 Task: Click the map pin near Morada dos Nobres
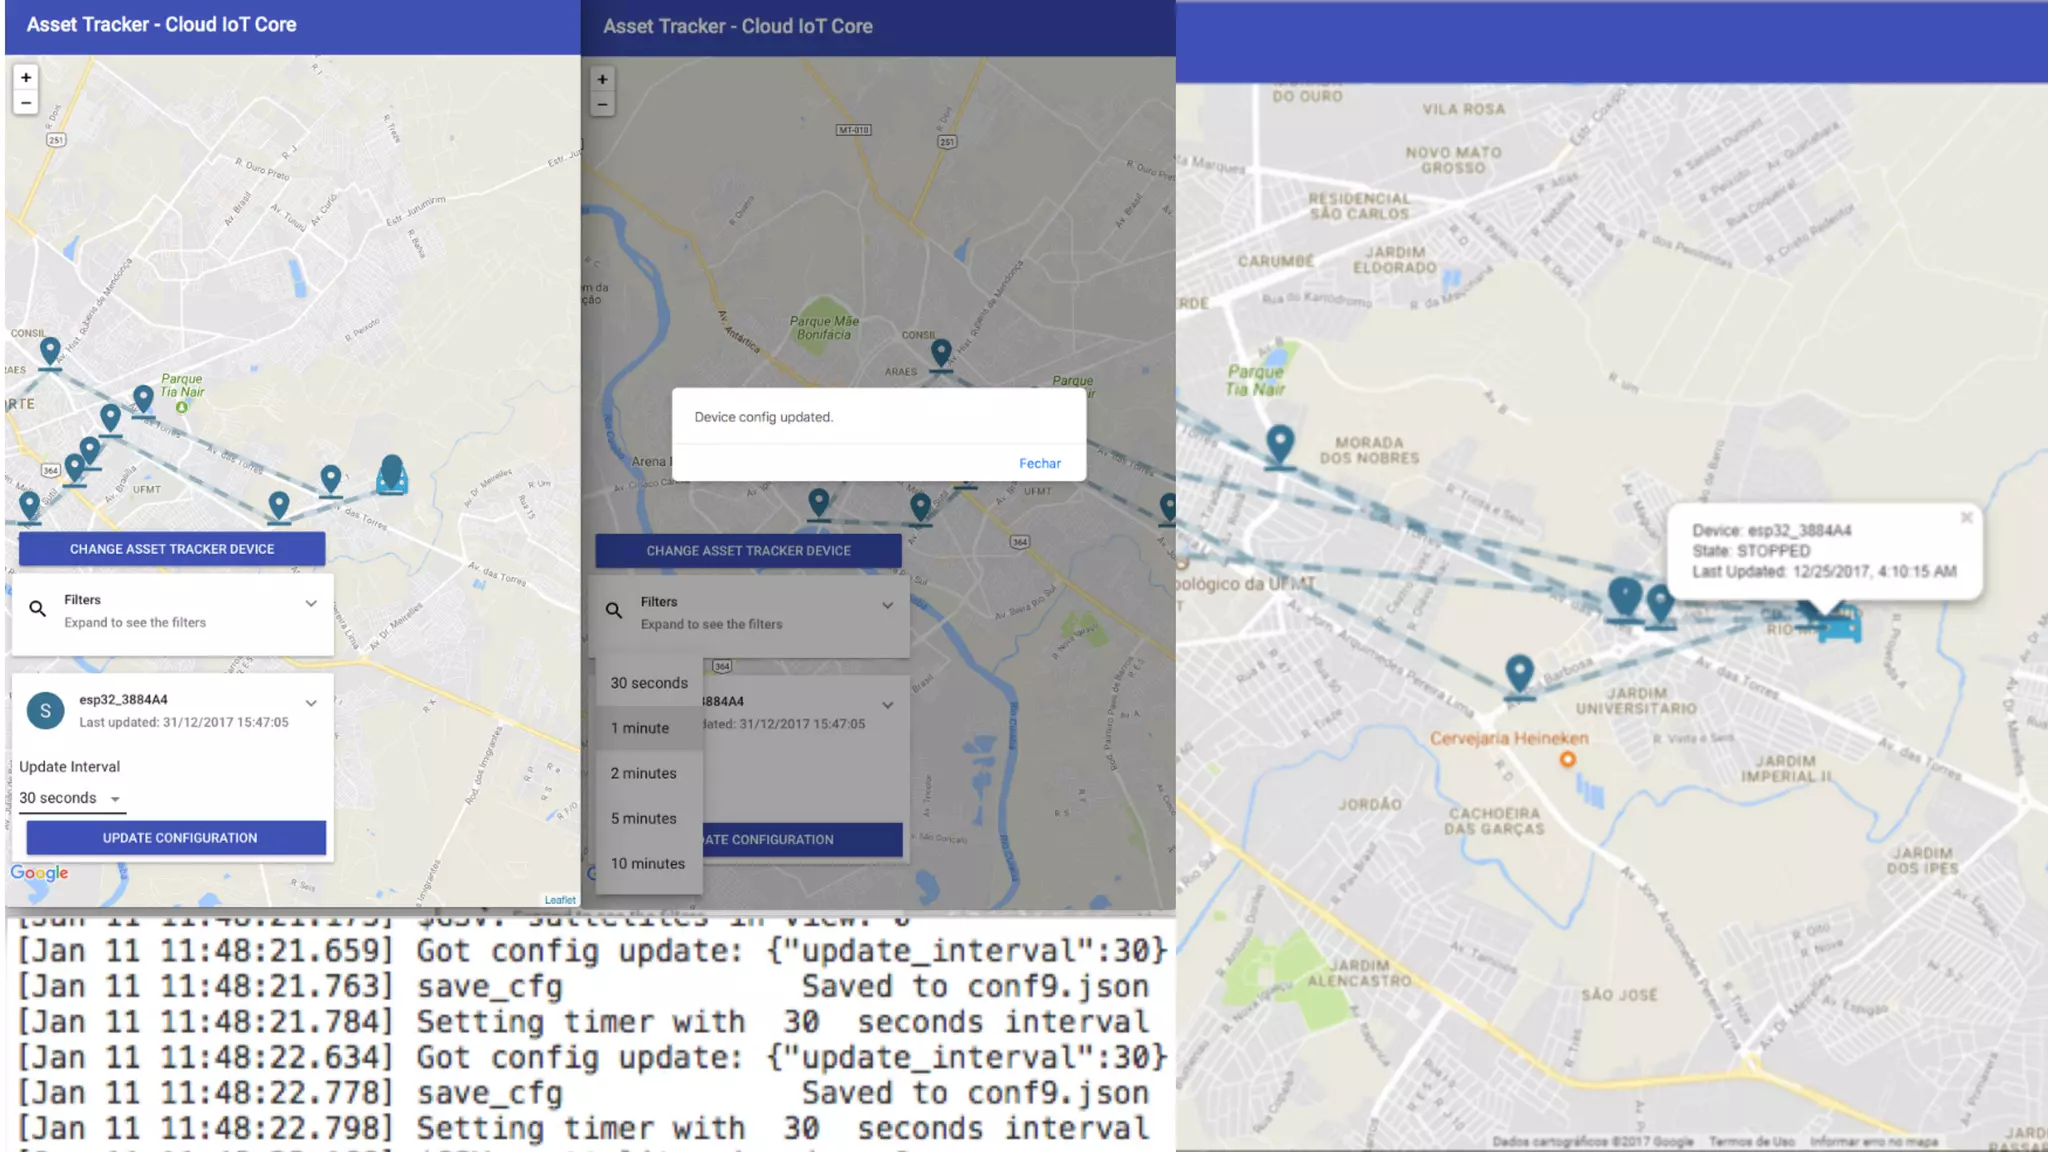click(1280, 443)
